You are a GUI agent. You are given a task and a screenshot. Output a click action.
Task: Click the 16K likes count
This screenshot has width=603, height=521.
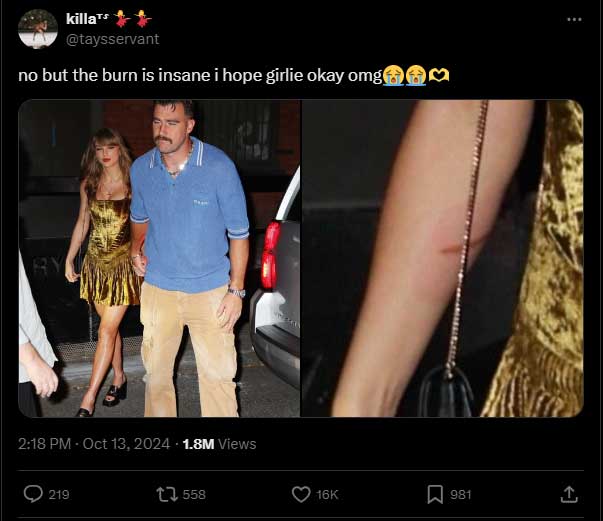click(328, 494)
